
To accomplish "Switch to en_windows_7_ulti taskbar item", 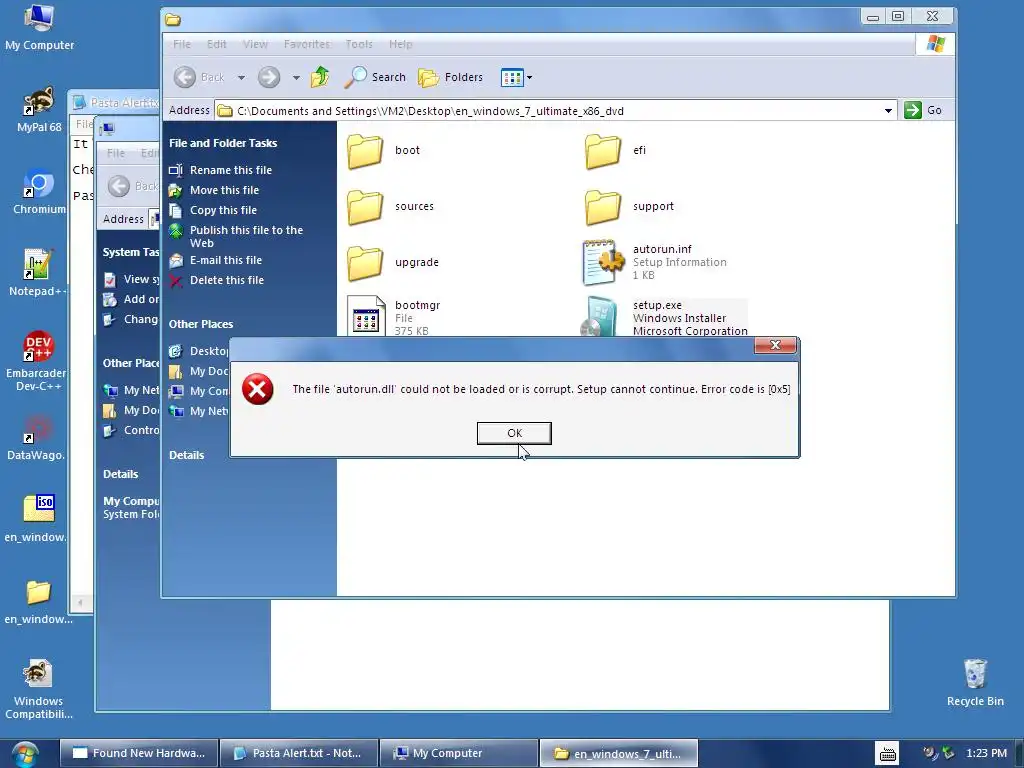I will coord(618,753).
